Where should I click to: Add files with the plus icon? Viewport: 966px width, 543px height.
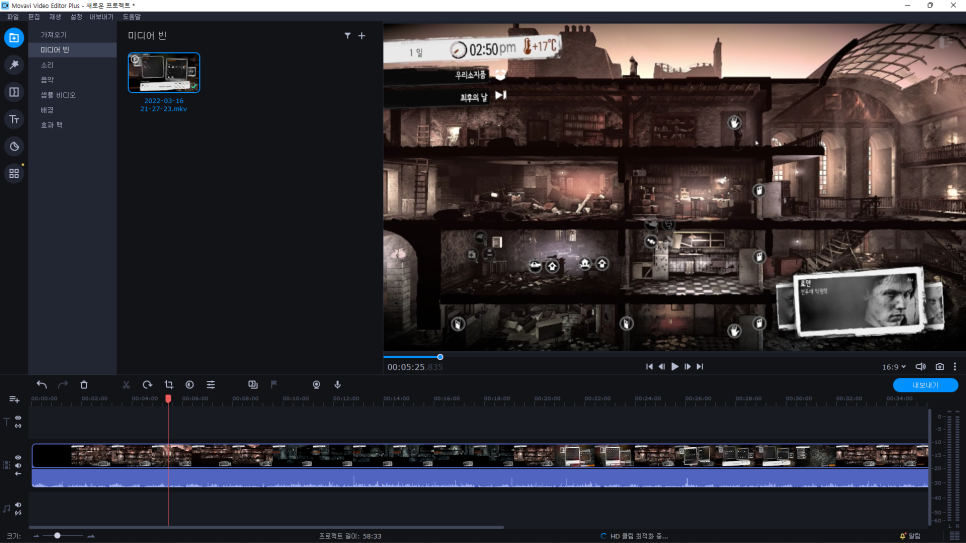click(362, 36)
